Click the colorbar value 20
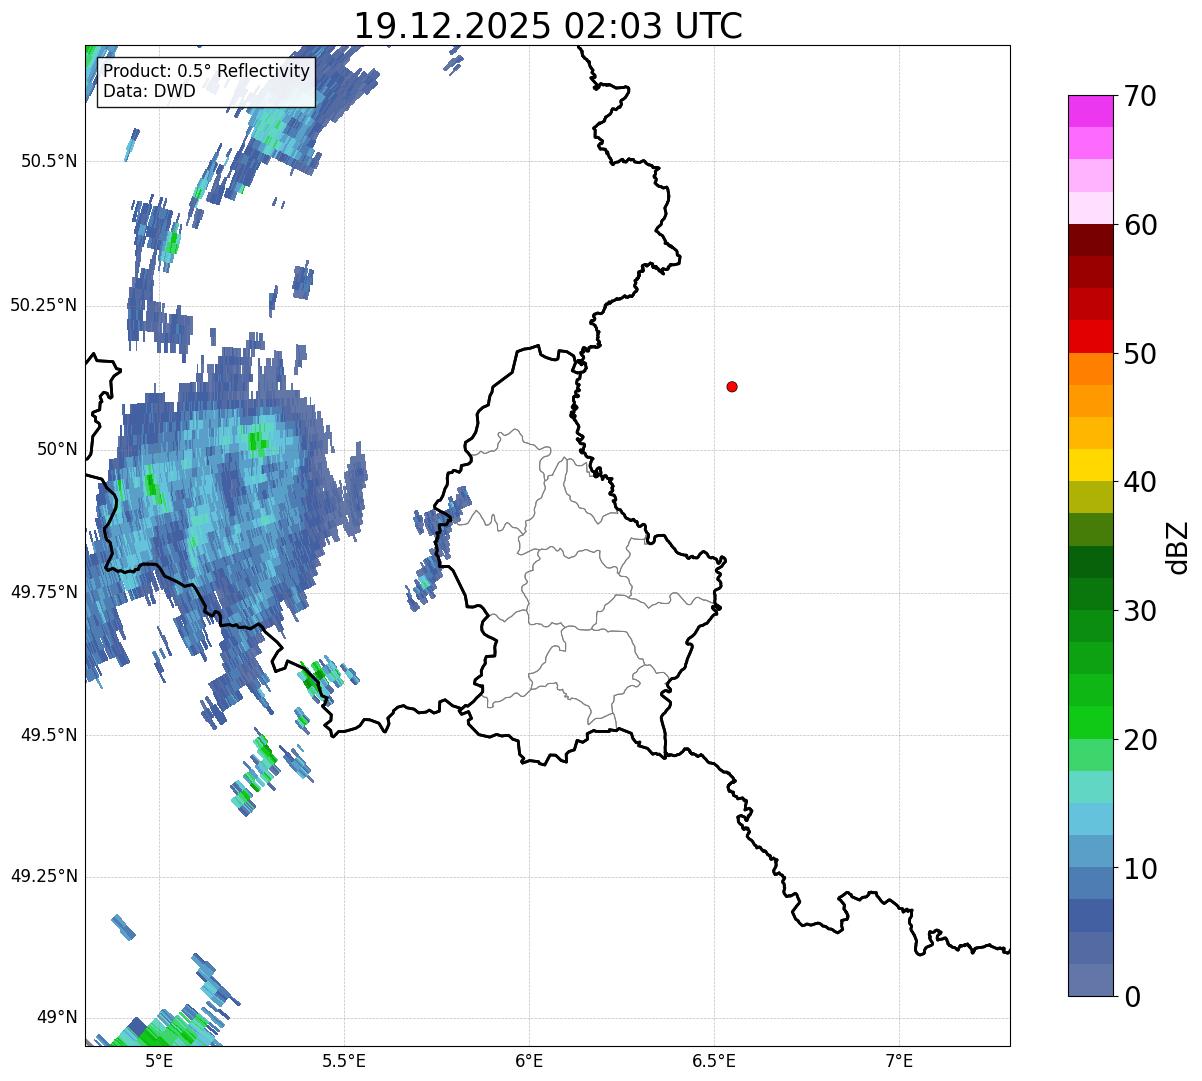The image size is (1202, 1081). click(x=1140, y=740)
